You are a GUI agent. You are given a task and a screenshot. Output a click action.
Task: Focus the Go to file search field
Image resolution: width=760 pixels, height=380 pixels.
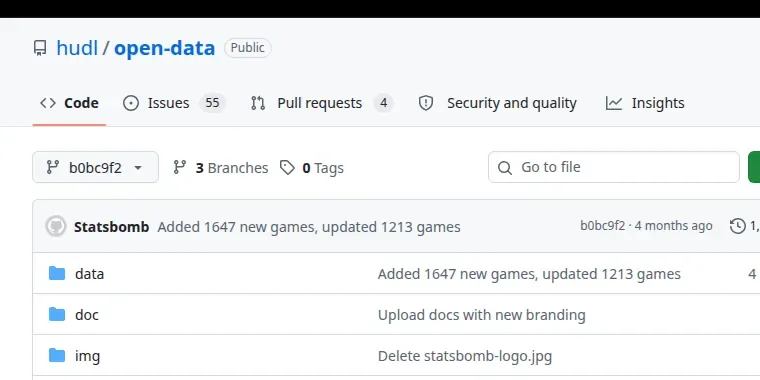click(614, 167)
